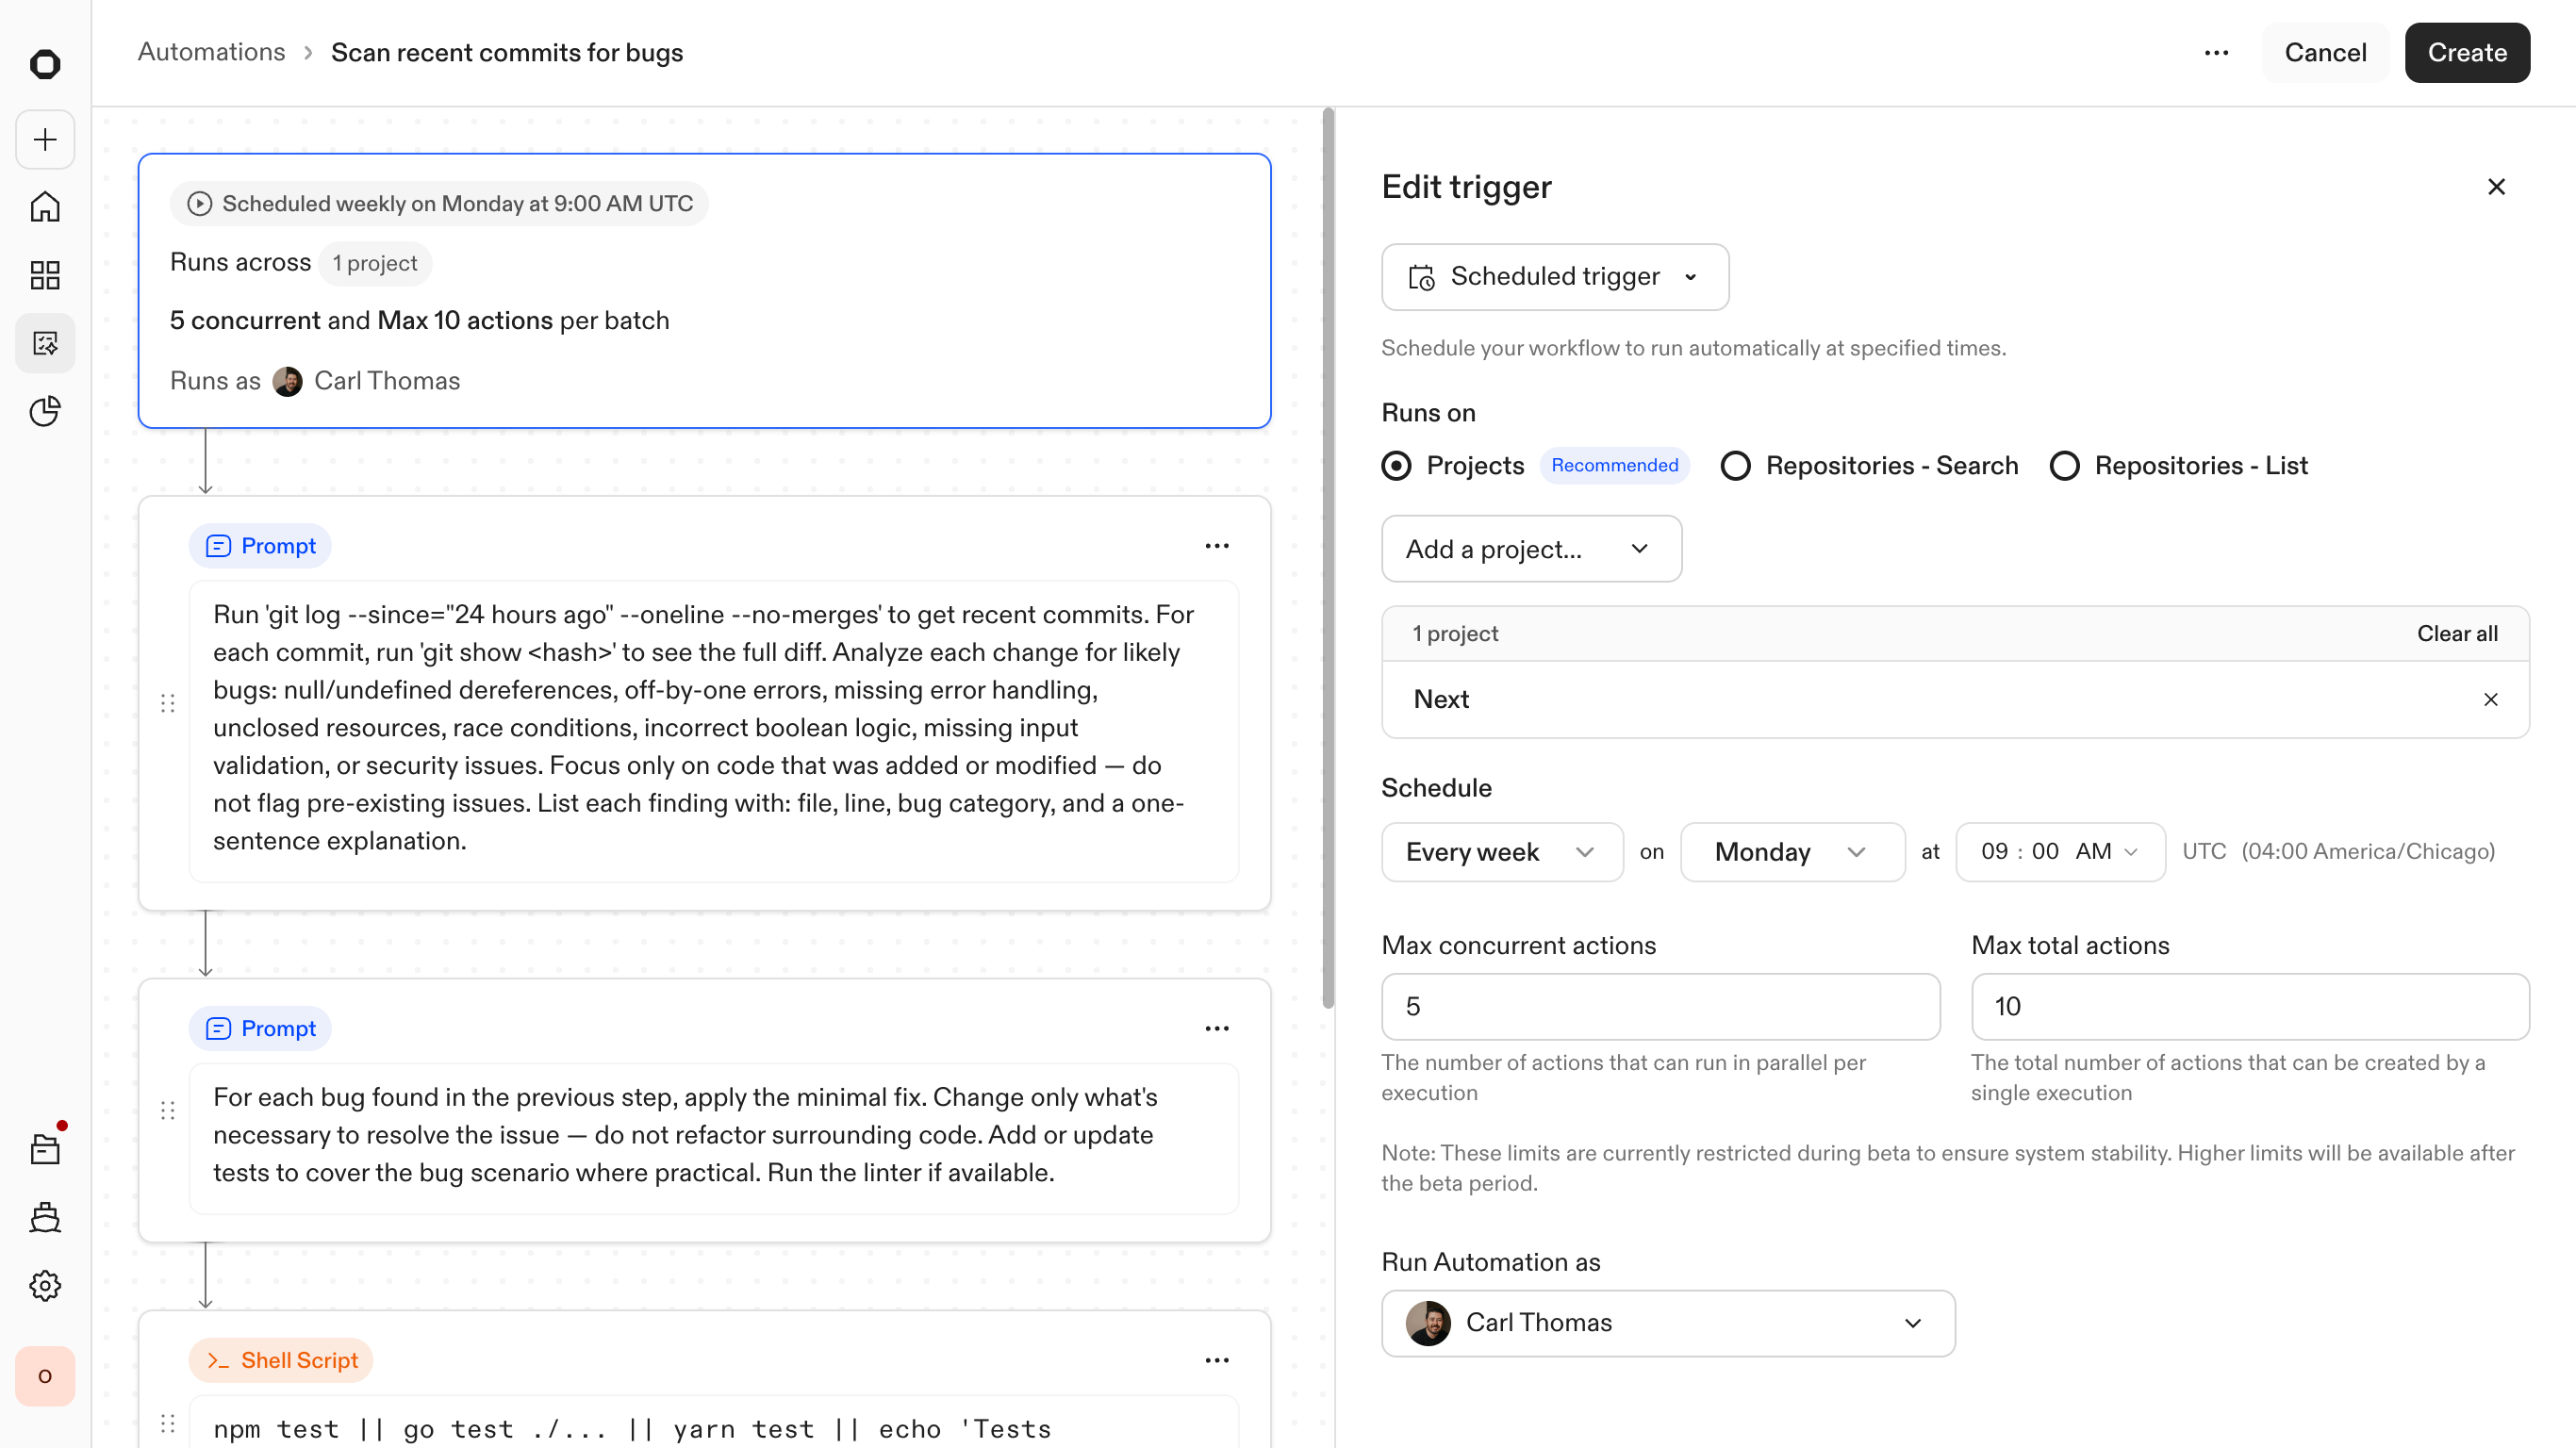This screenshot has height=1448, width=2576.
Task: Click the Create button
Action: pos(2466,53)
